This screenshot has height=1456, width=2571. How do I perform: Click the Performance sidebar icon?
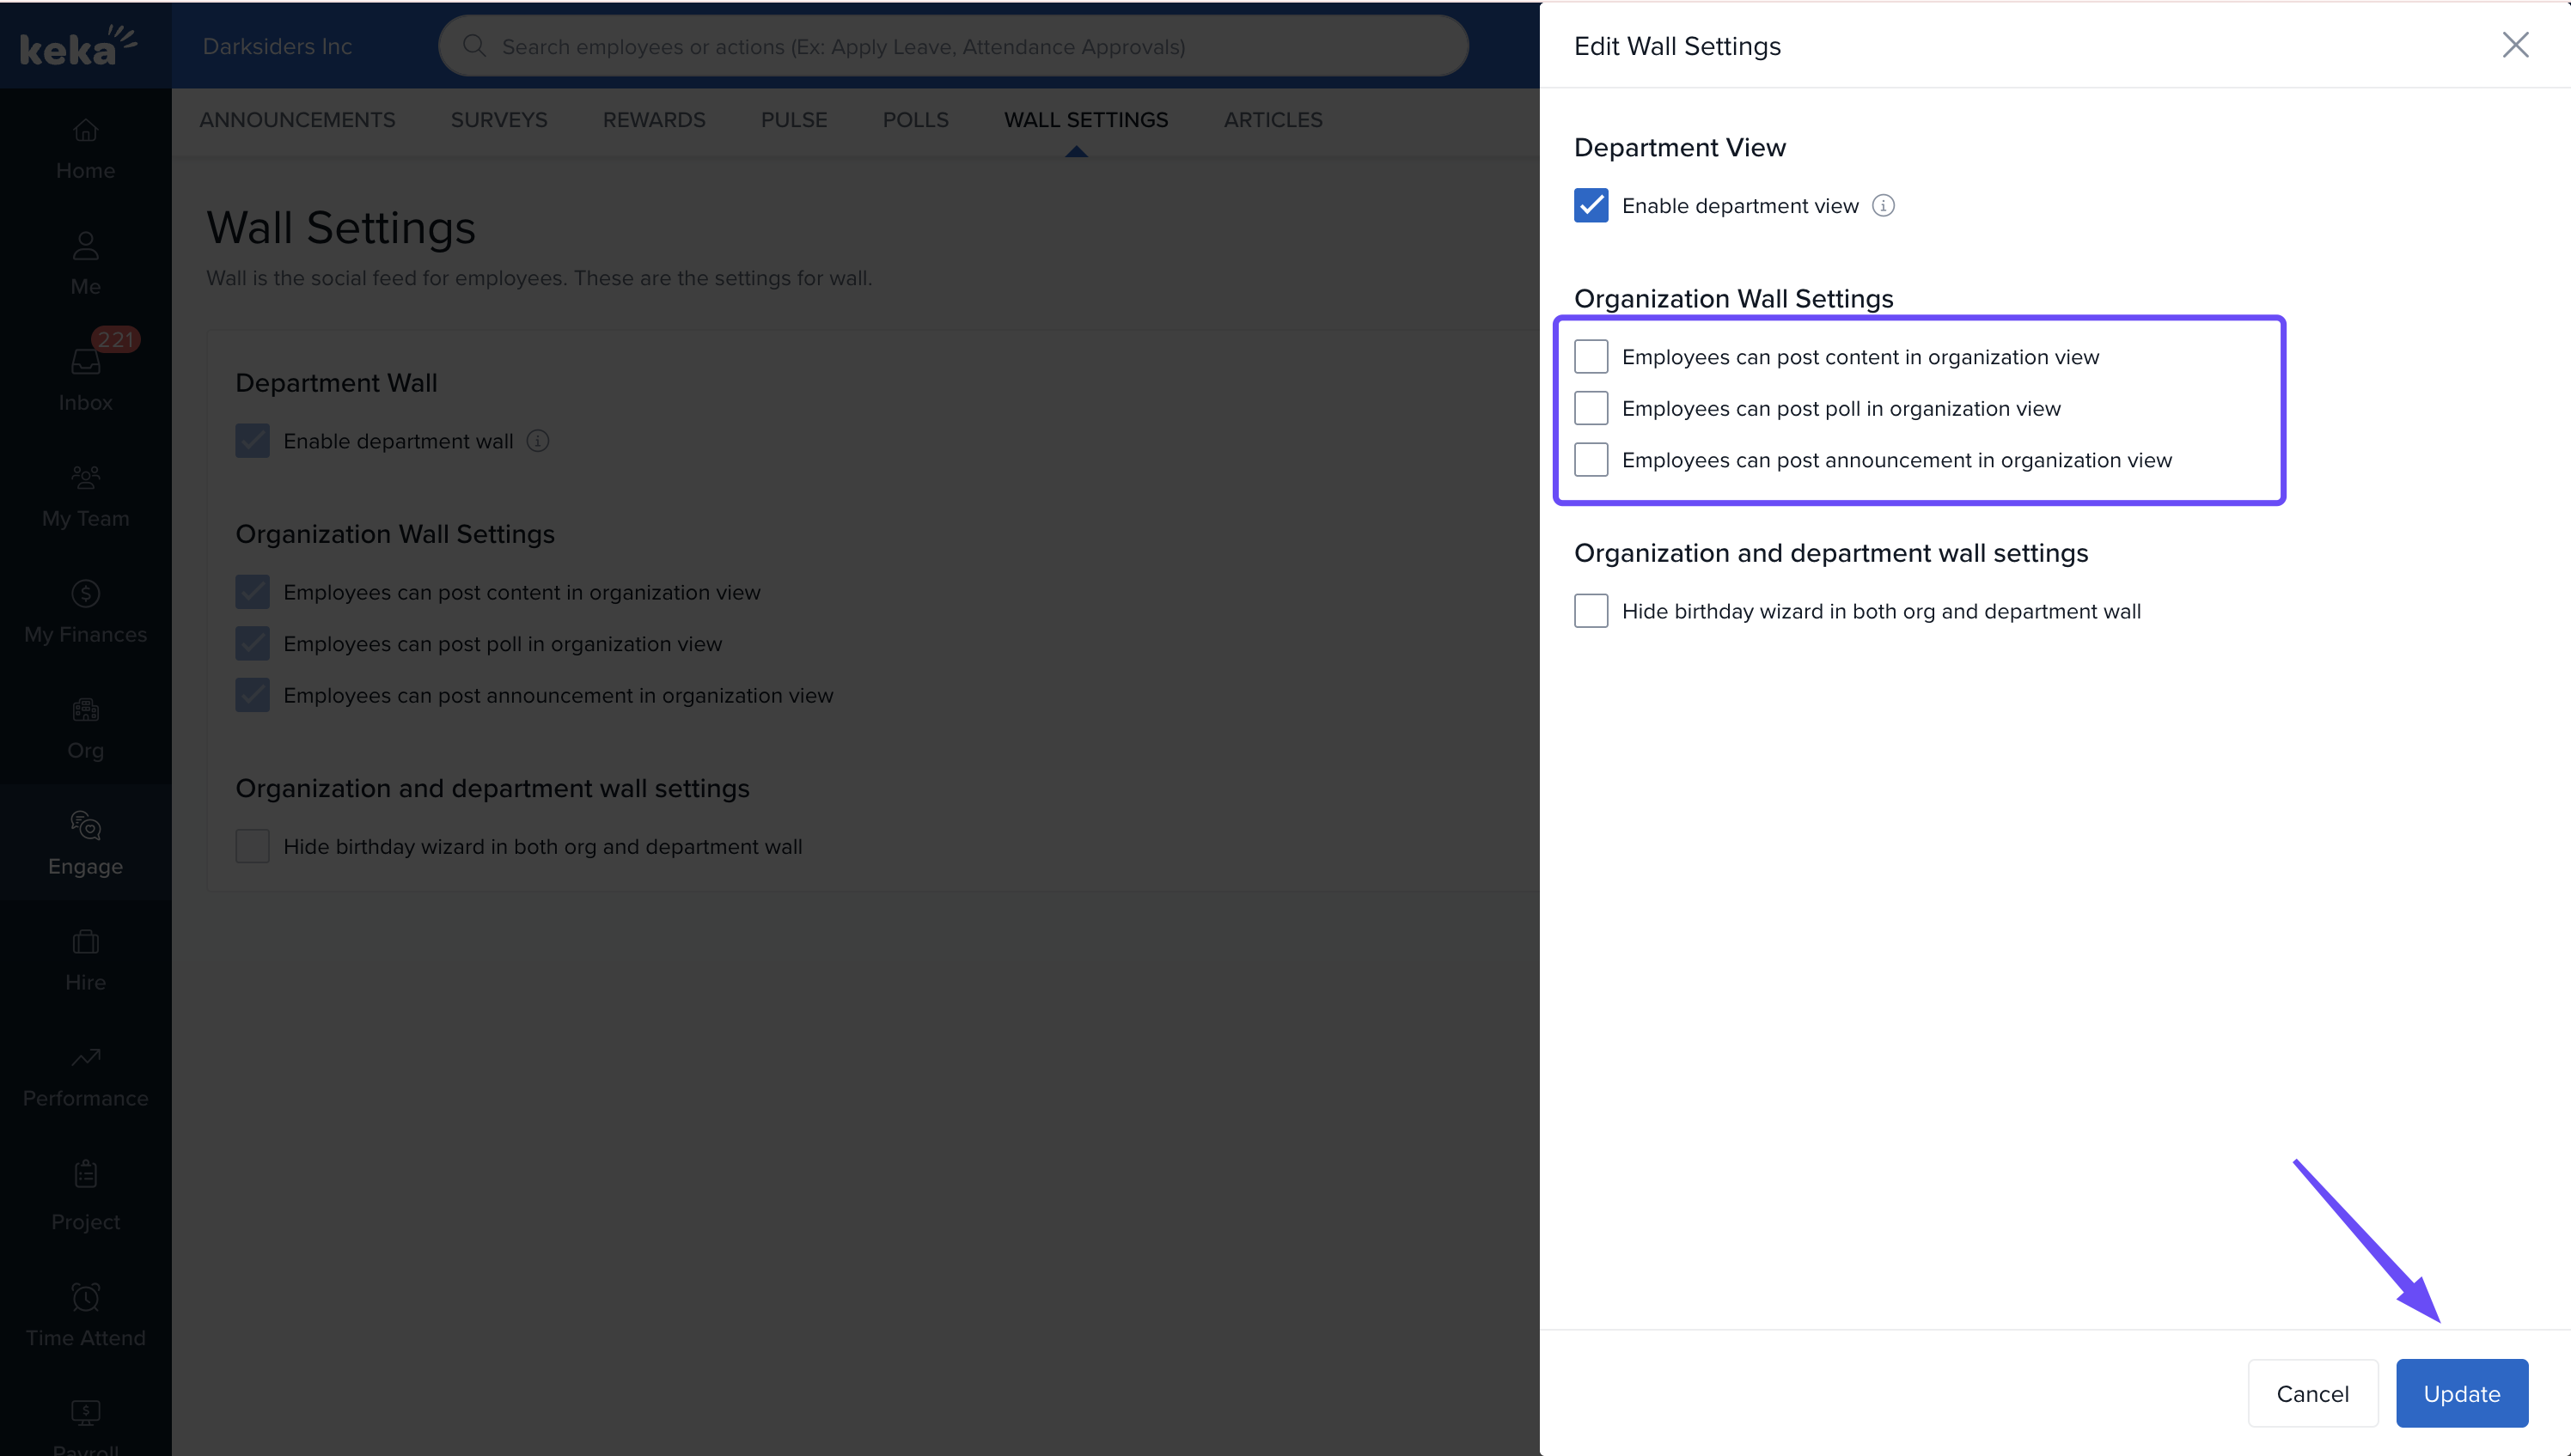pos(85,1058)
